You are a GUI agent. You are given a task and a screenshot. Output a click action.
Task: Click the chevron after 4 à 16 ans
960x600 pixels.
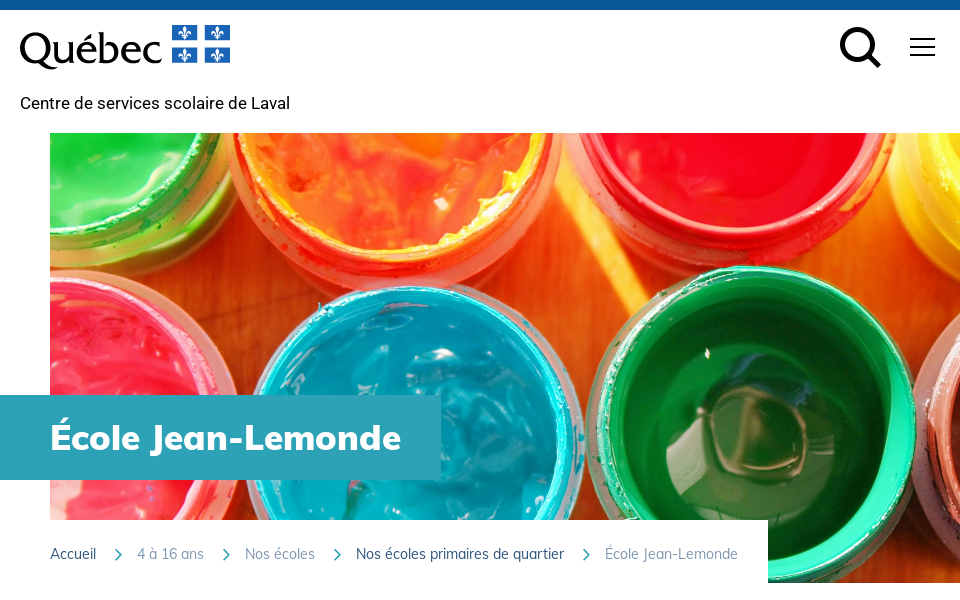coord(226,555)
